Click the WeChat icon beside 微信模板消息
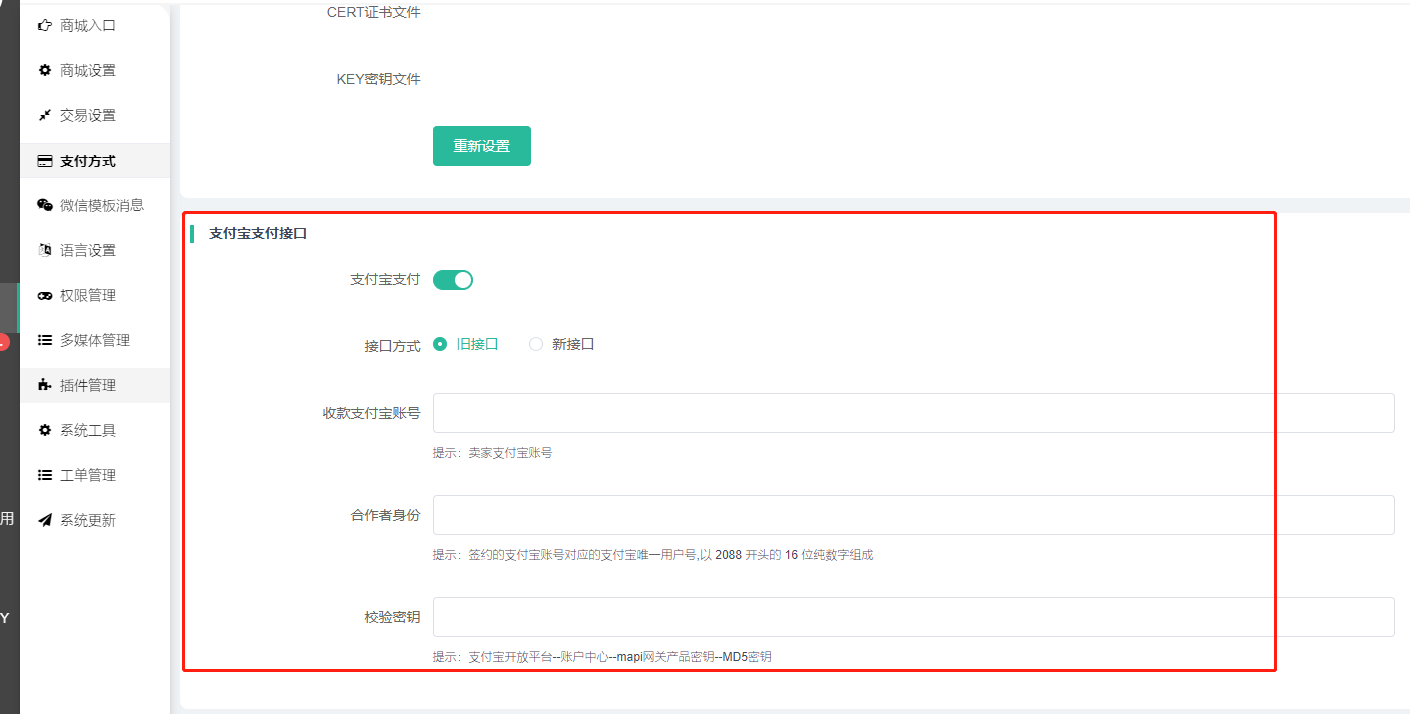 [x=44, y=205]
